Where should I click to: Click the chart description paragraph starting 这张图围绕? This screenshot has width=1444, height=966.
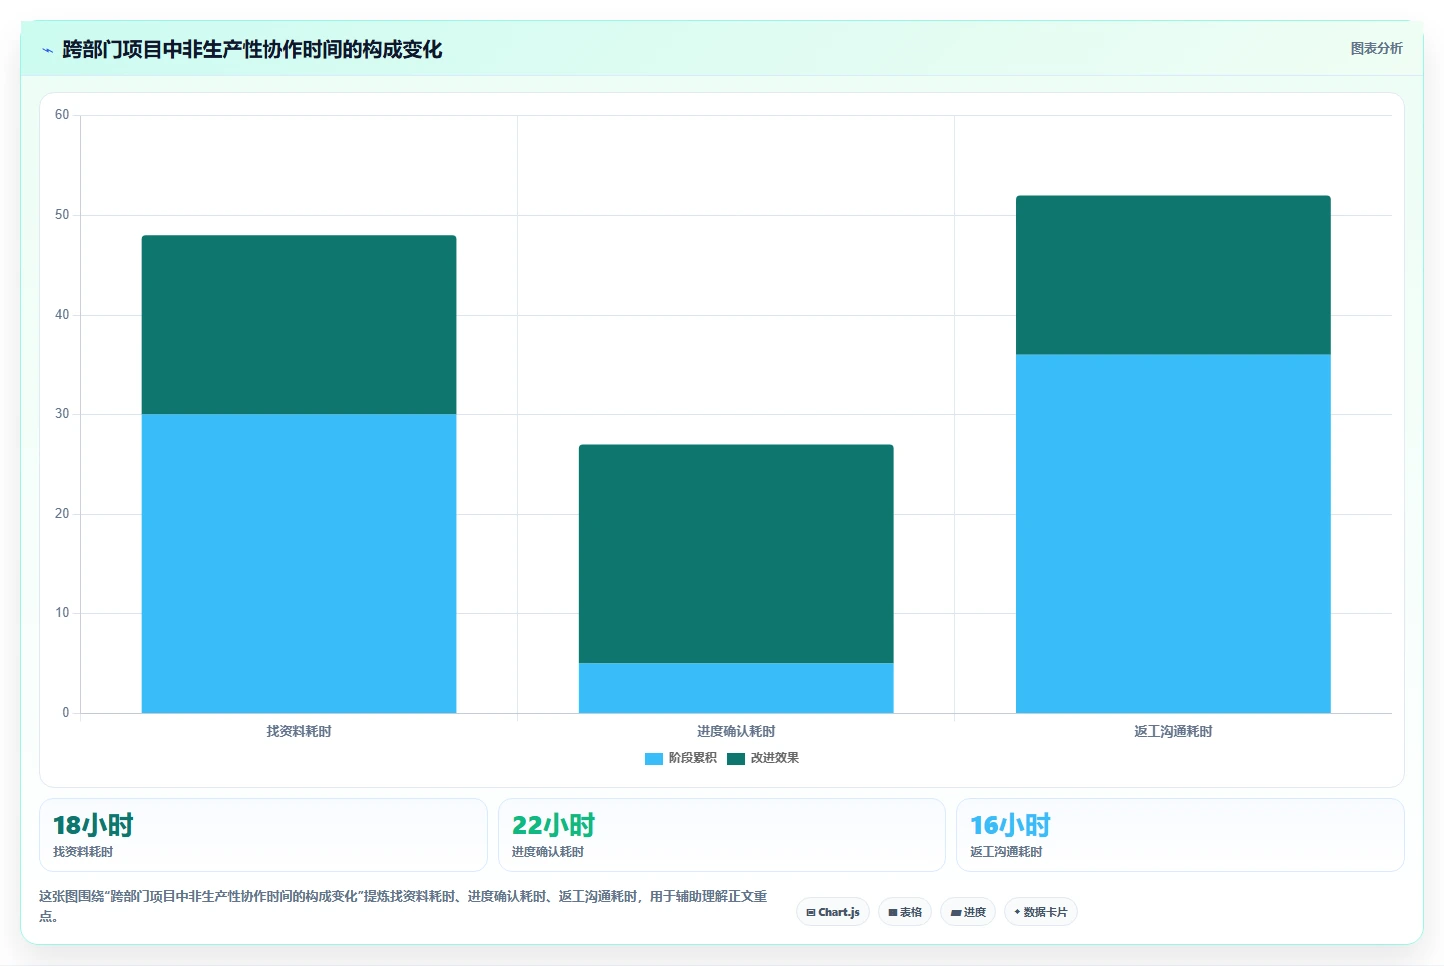(x=403, y=906)
